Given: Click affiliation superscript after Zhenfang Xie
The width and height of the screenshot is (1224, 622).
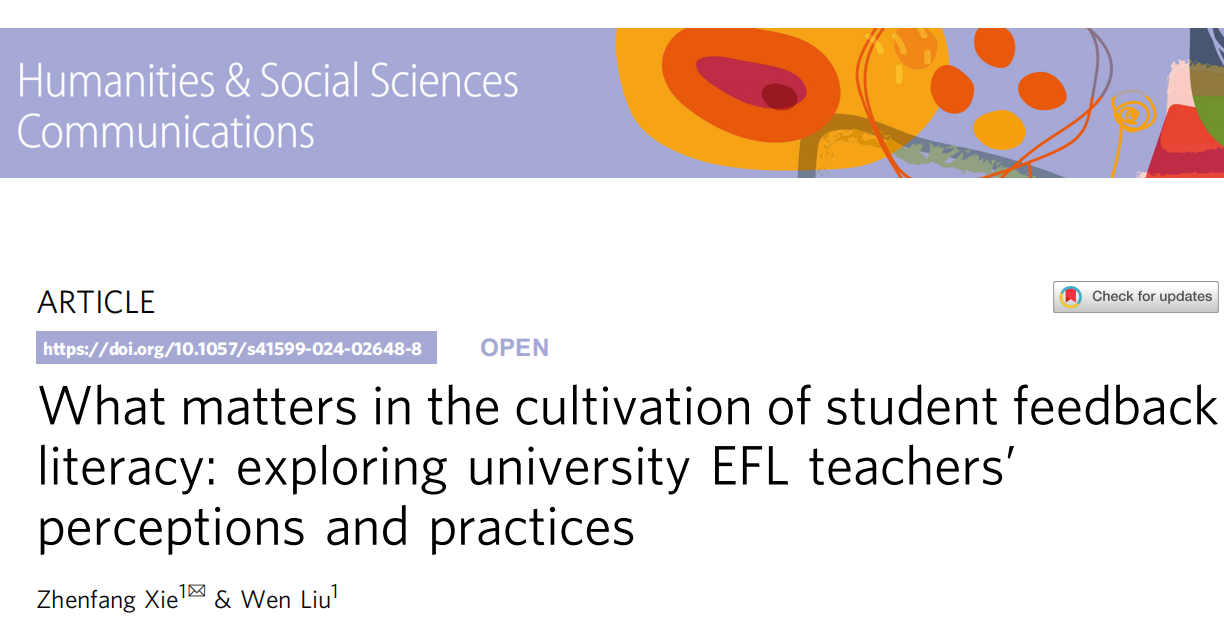Looking at the screenshot, I should pos(182,593).
